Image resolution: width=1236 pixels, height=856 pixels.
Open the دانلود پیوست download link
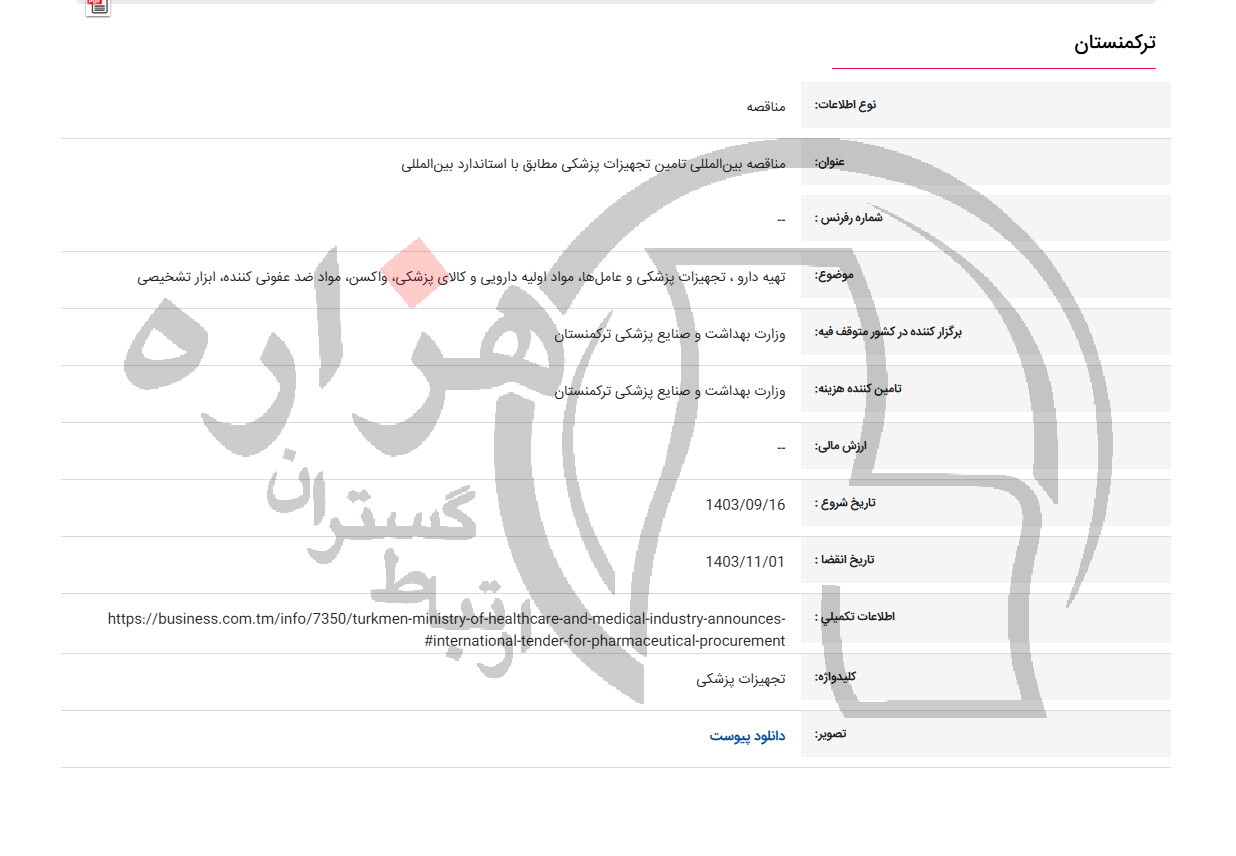[747, 735]
